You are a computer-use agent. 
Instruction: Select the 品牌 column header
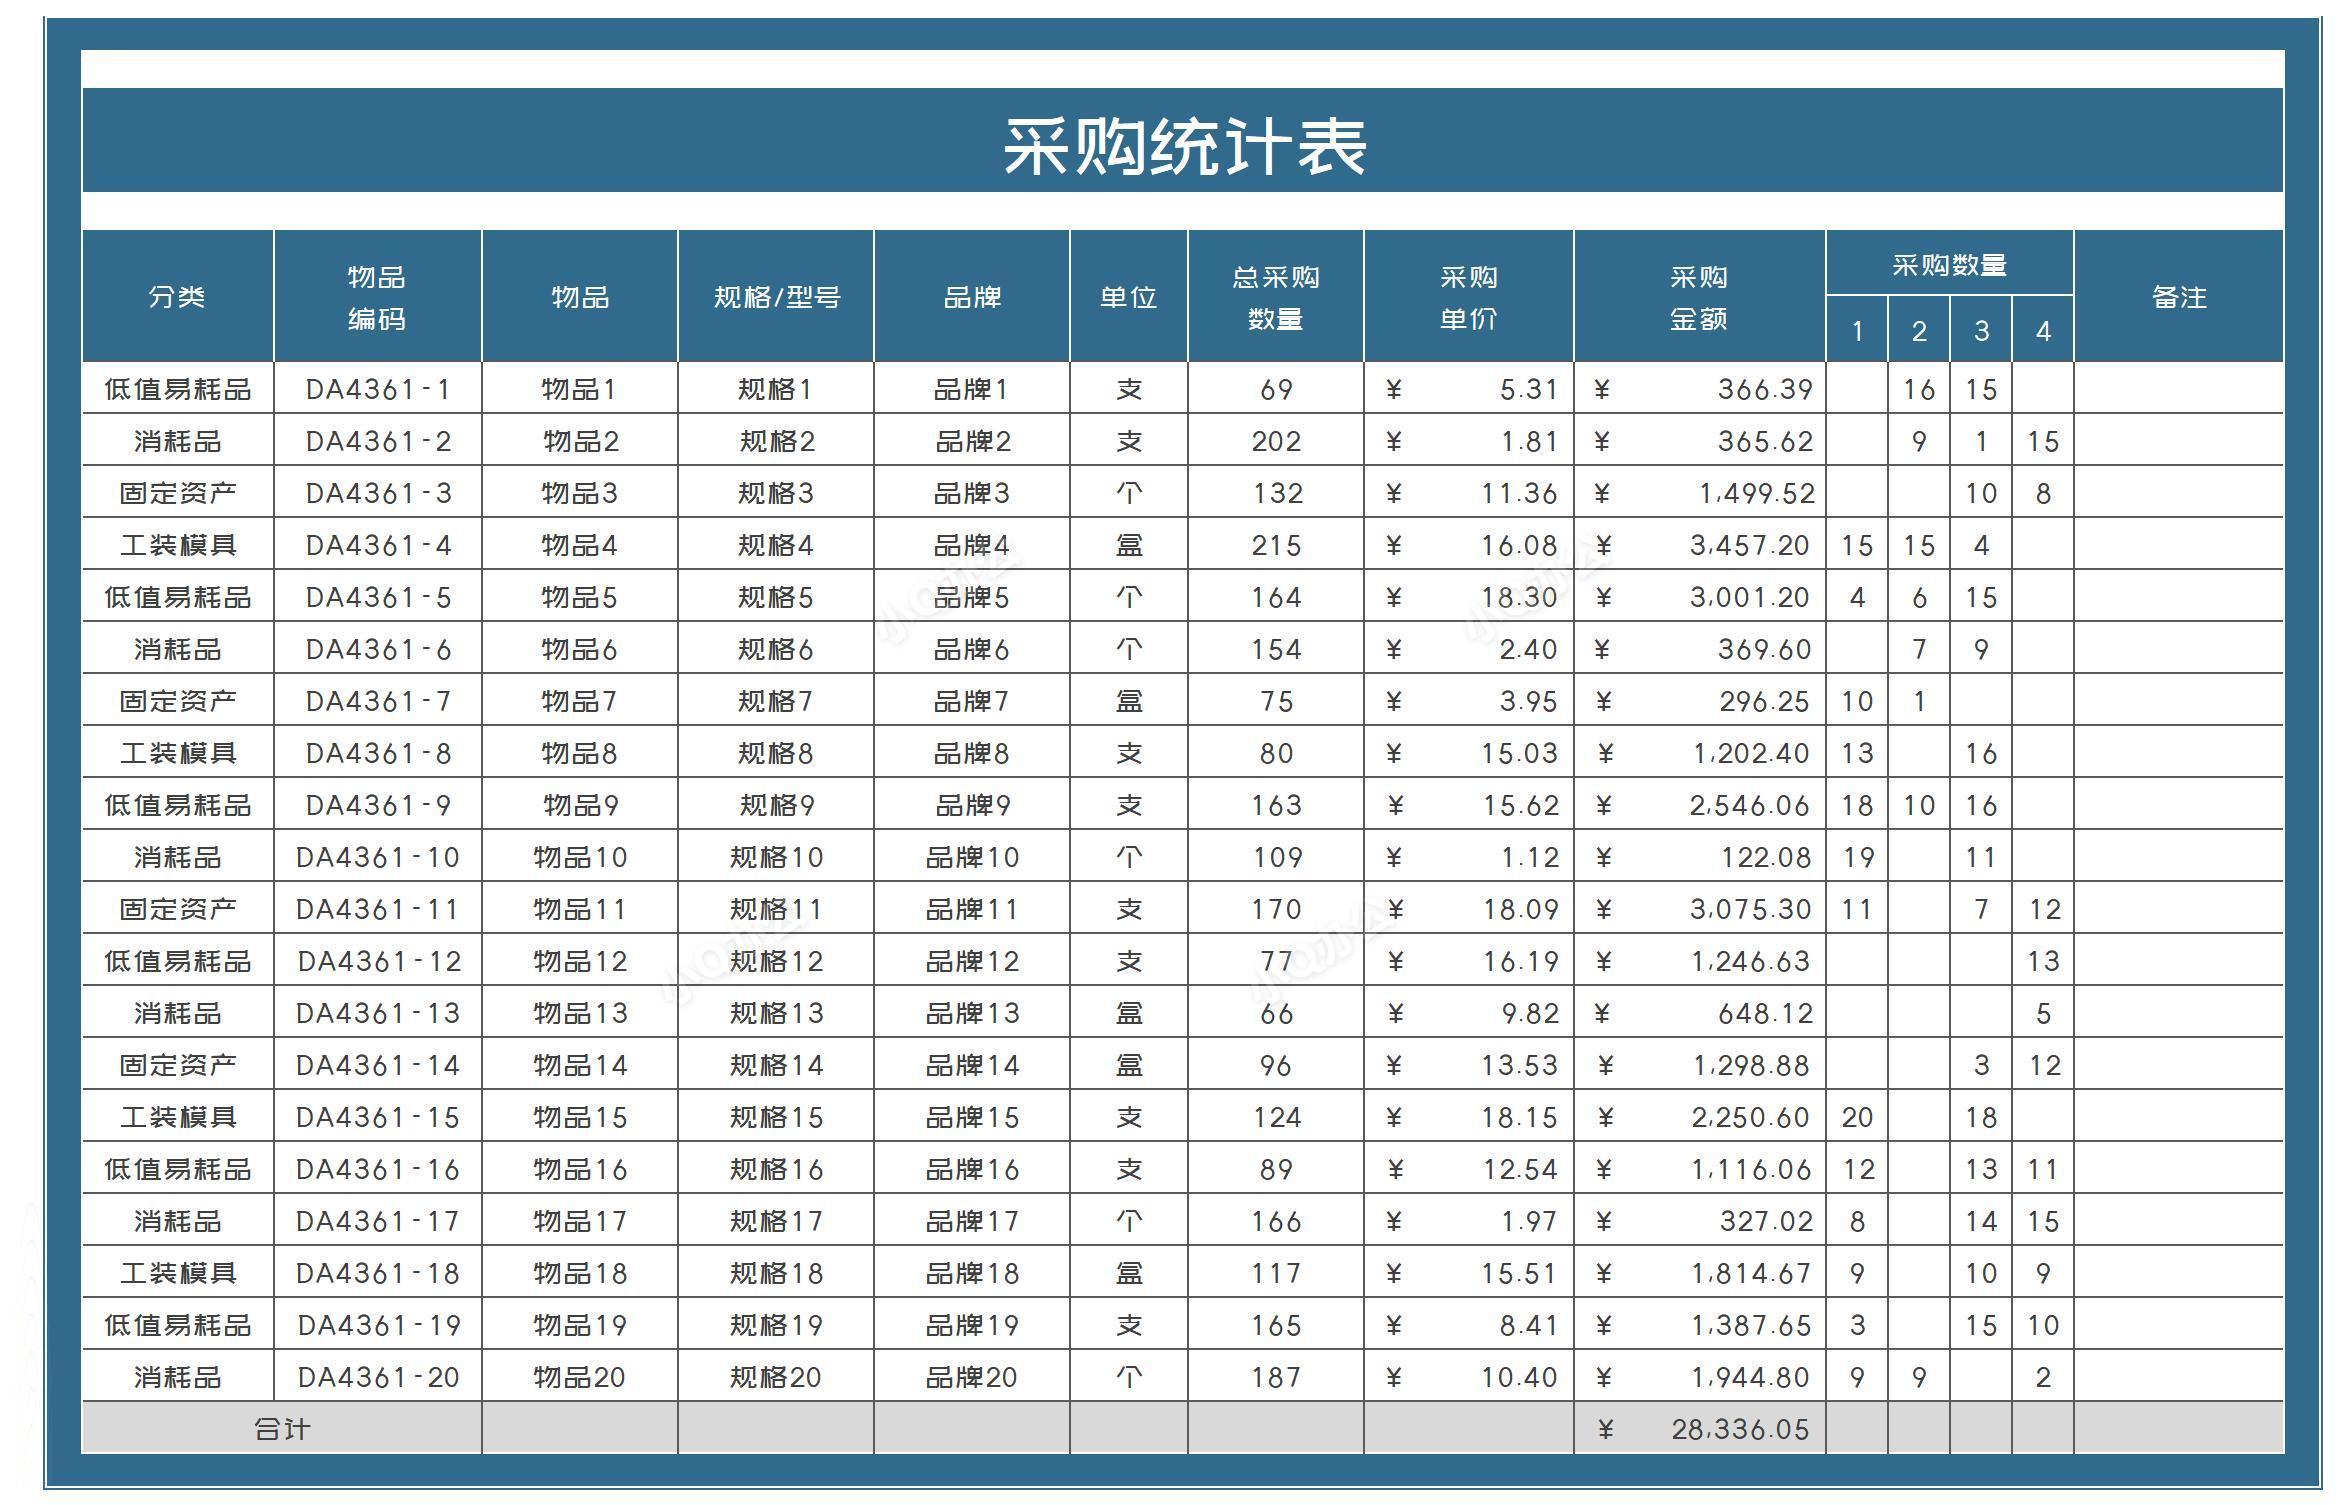coord(975,296)
